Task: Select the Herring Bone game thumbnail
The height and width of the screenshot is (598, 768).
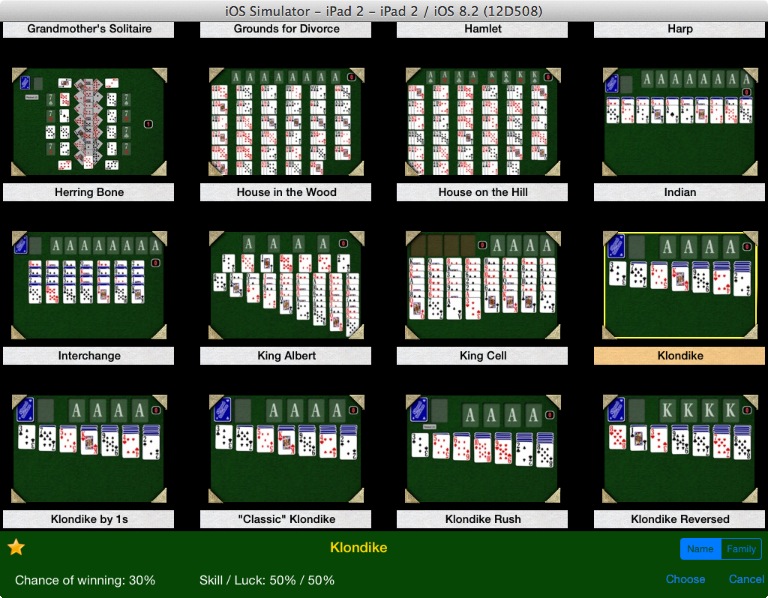Action: pos(89,122)
